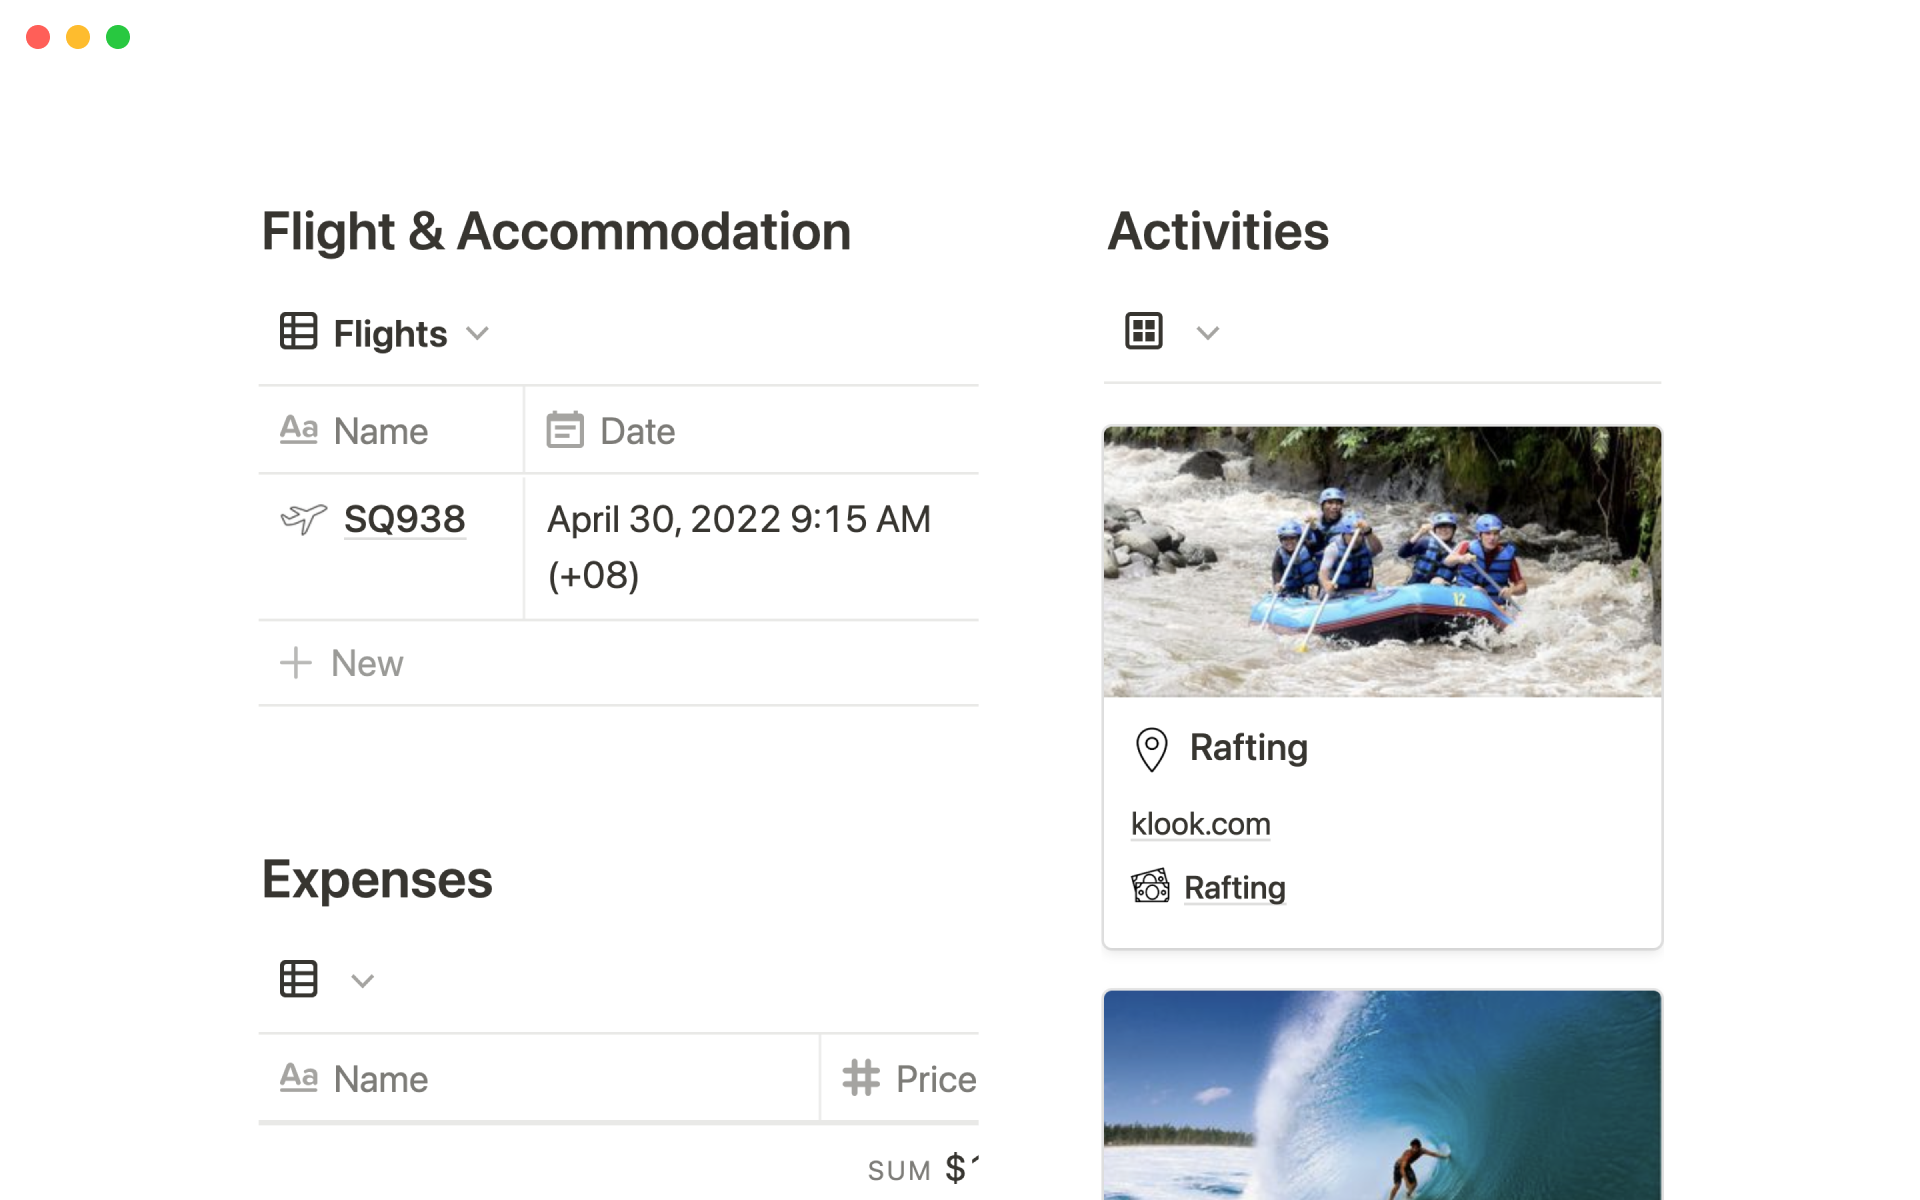Viewport: 1920px width, 1200px height.
Task: Open the surfing photo card
Action: (1382, 1096)
